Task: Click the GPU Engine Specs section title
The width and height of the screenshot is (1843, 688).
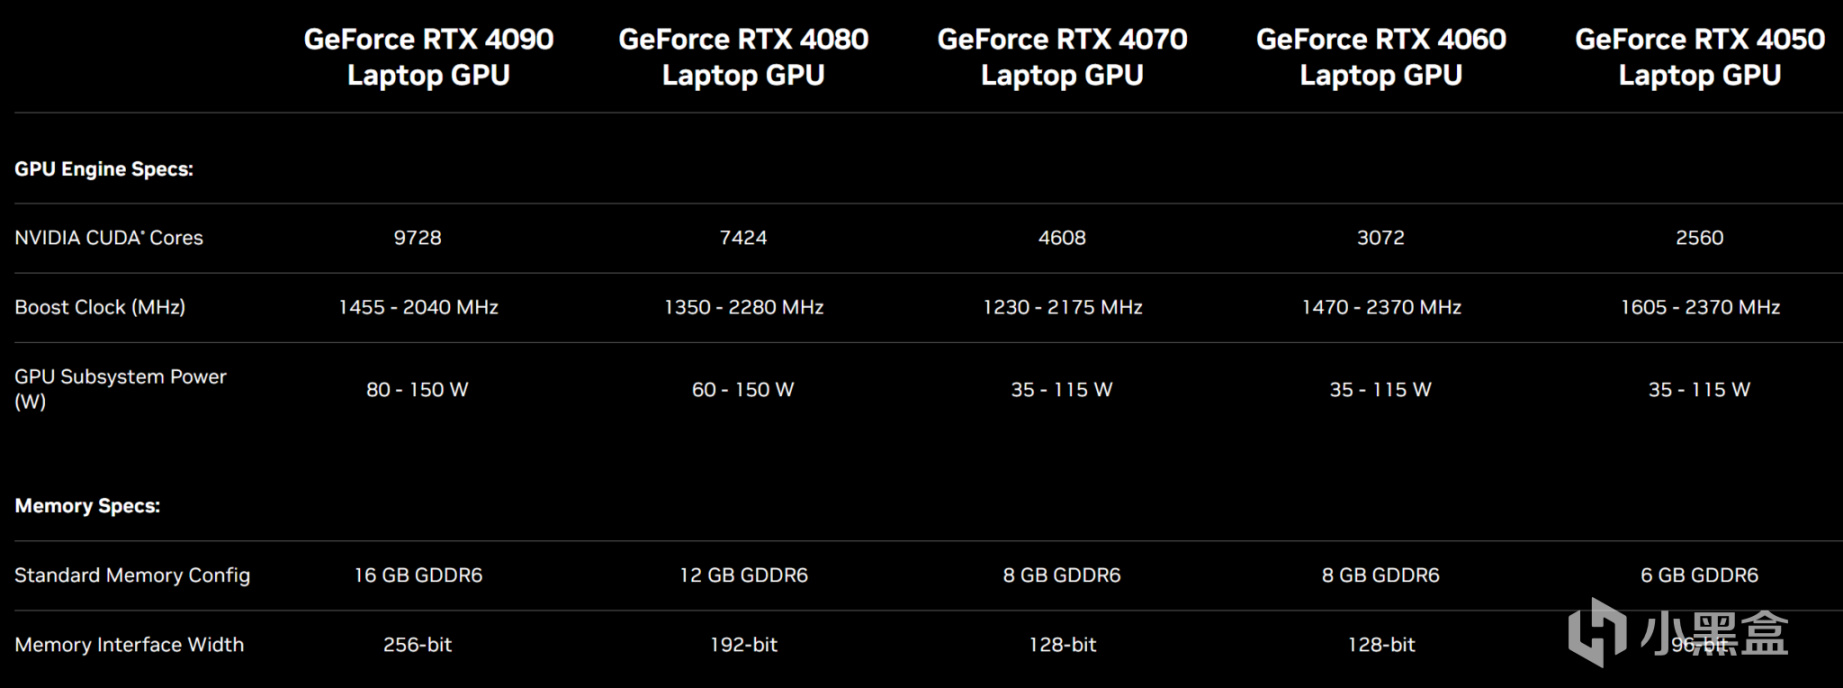Action: (104, 169)
